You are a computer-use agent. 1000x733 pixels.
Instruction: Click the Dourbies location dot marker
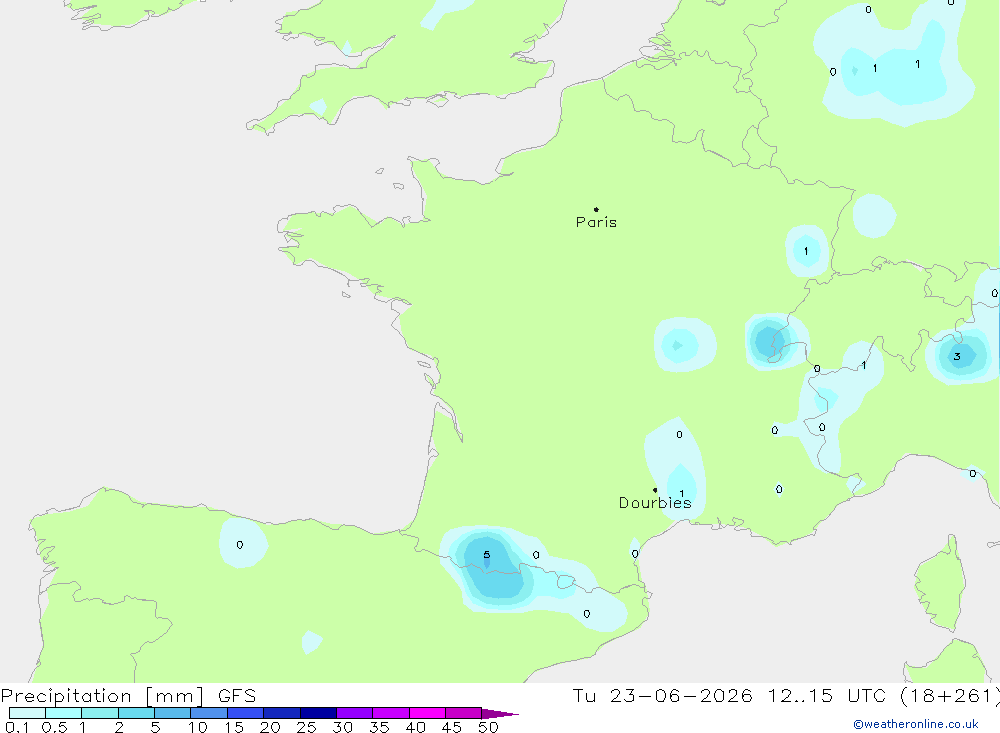point(655,490)
